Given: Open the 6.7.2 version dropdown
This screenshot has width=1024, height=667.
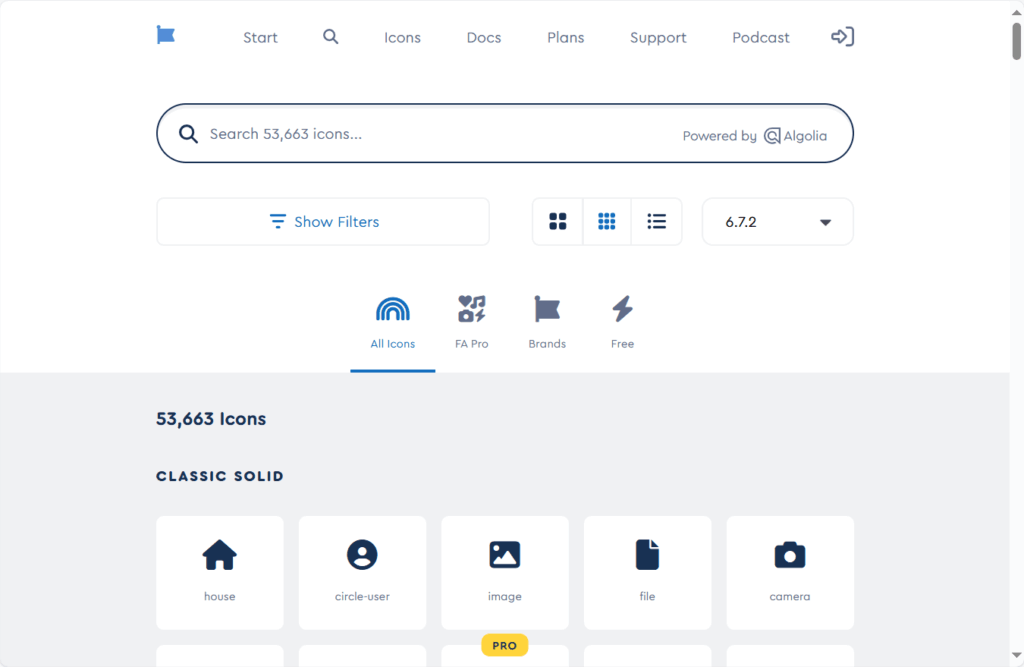Looking at the screenshot, I should 777,221.
